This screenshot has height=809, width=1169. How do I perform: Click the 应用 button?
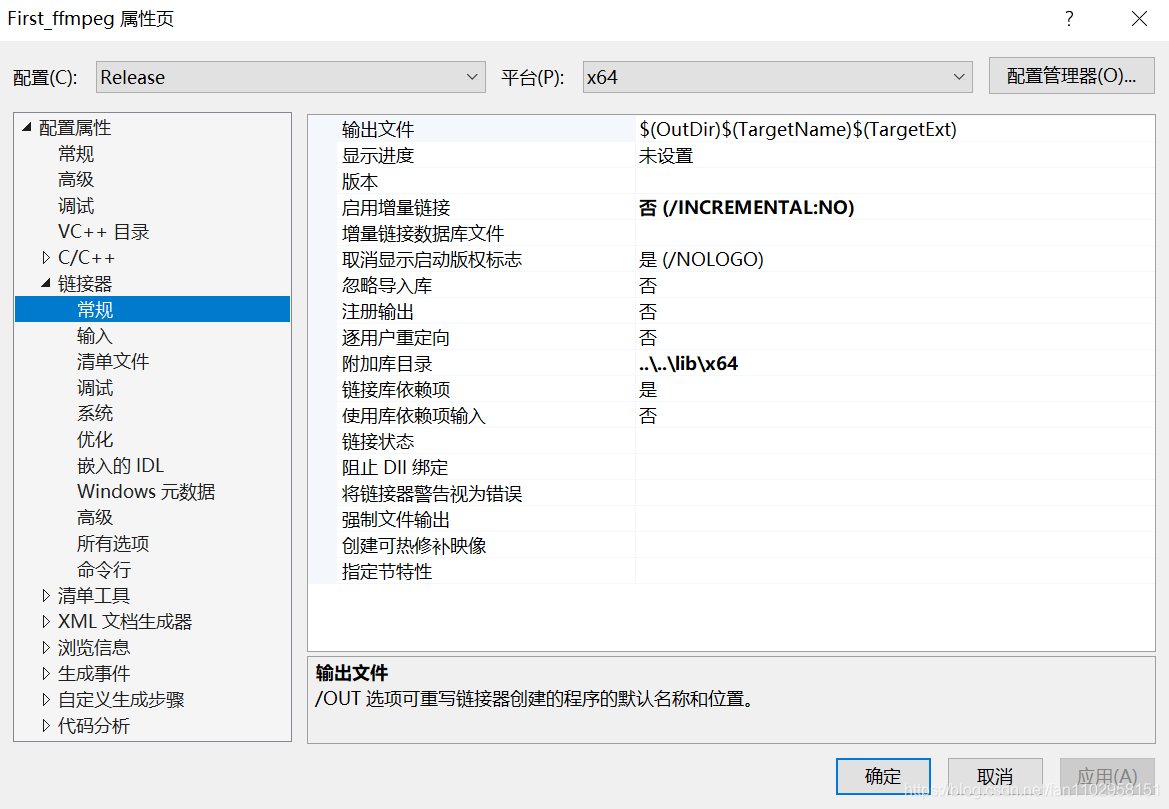point(1106,776)
